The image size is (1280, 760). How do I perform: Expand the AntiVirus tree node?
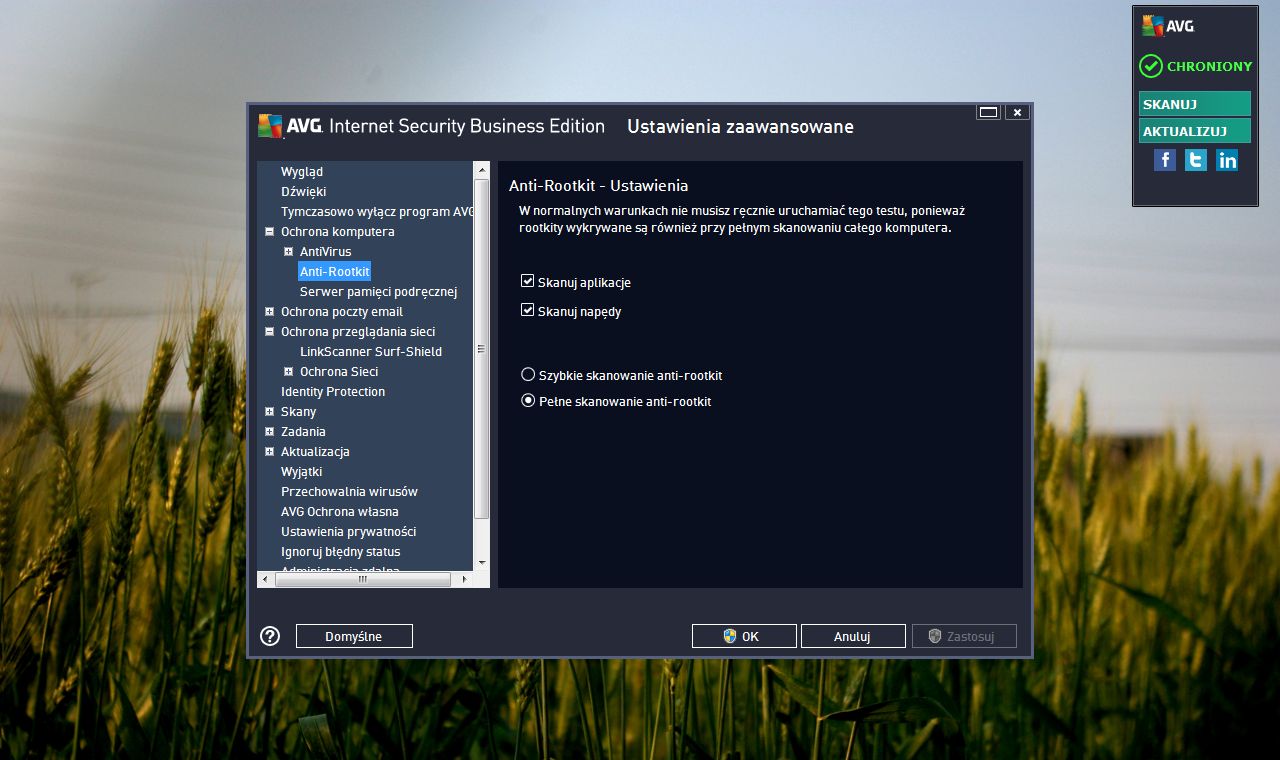click(x=288, y=251)
